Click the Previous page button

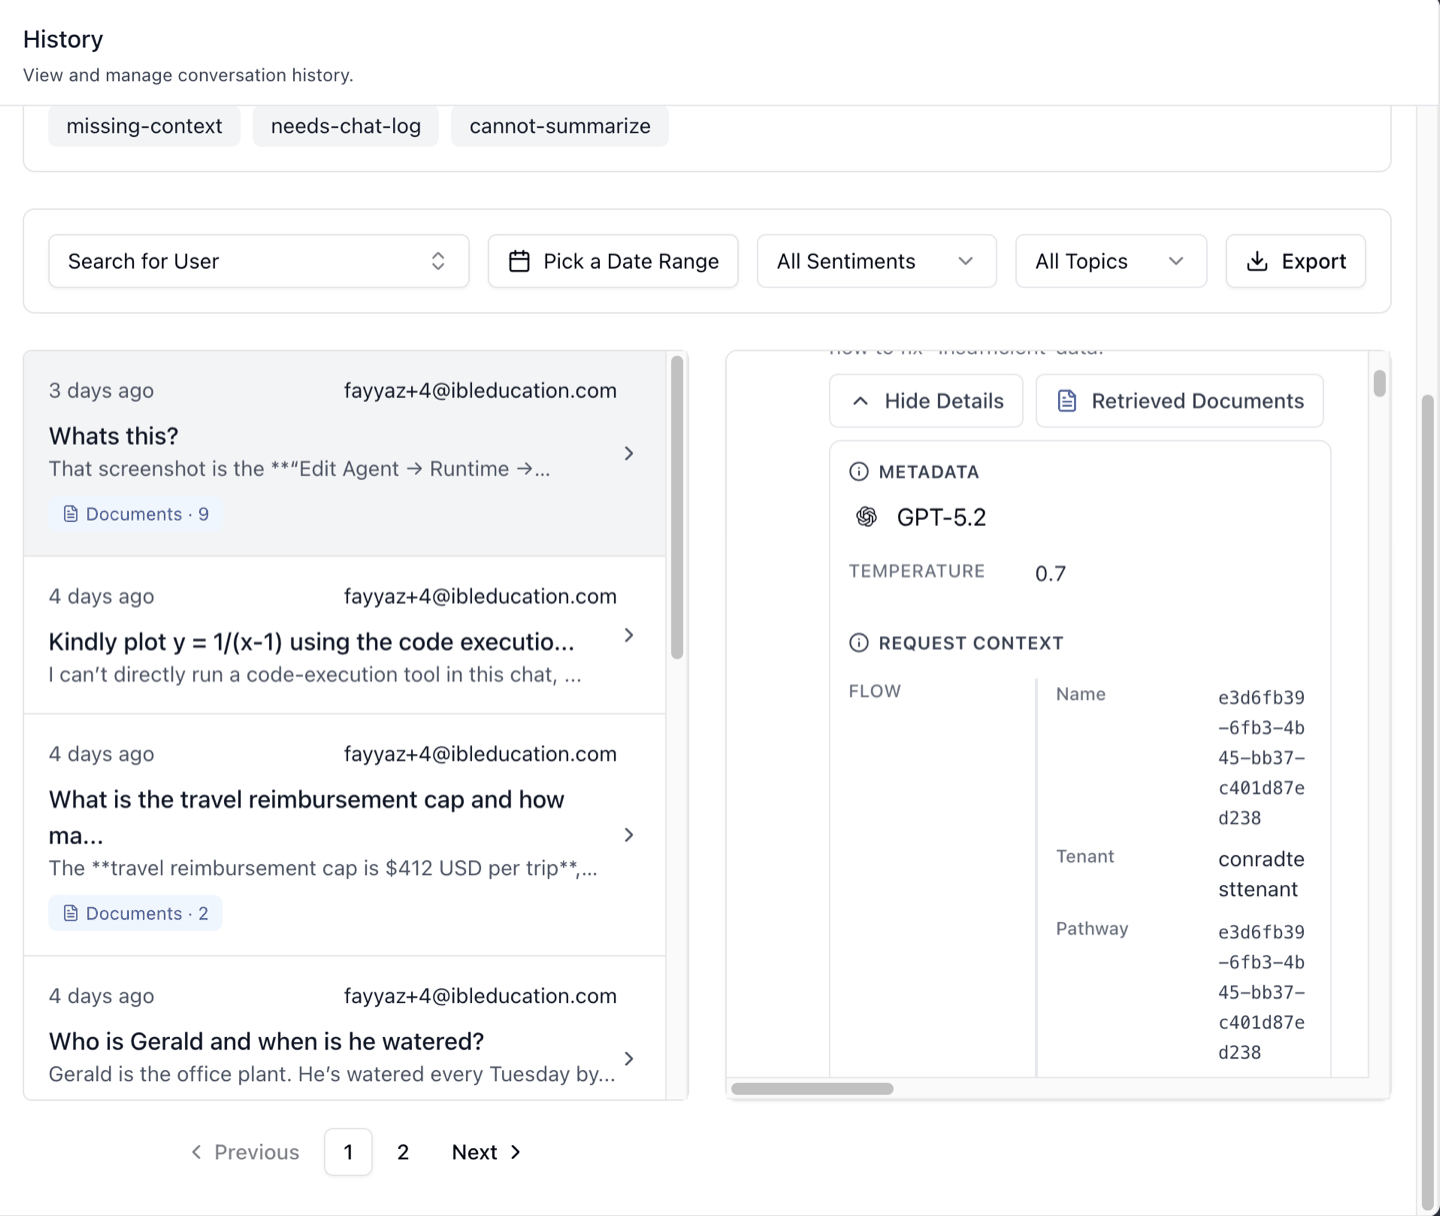pos(245,1152)
